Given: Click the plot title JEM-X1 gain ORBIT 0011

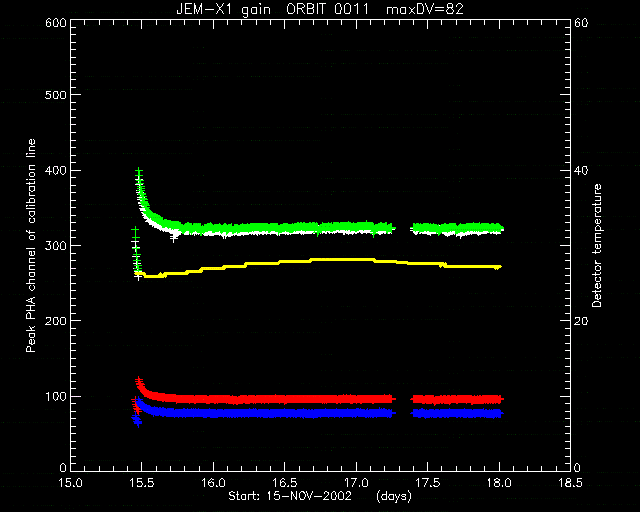Looking at the screenshot, I should coord(272,9).
